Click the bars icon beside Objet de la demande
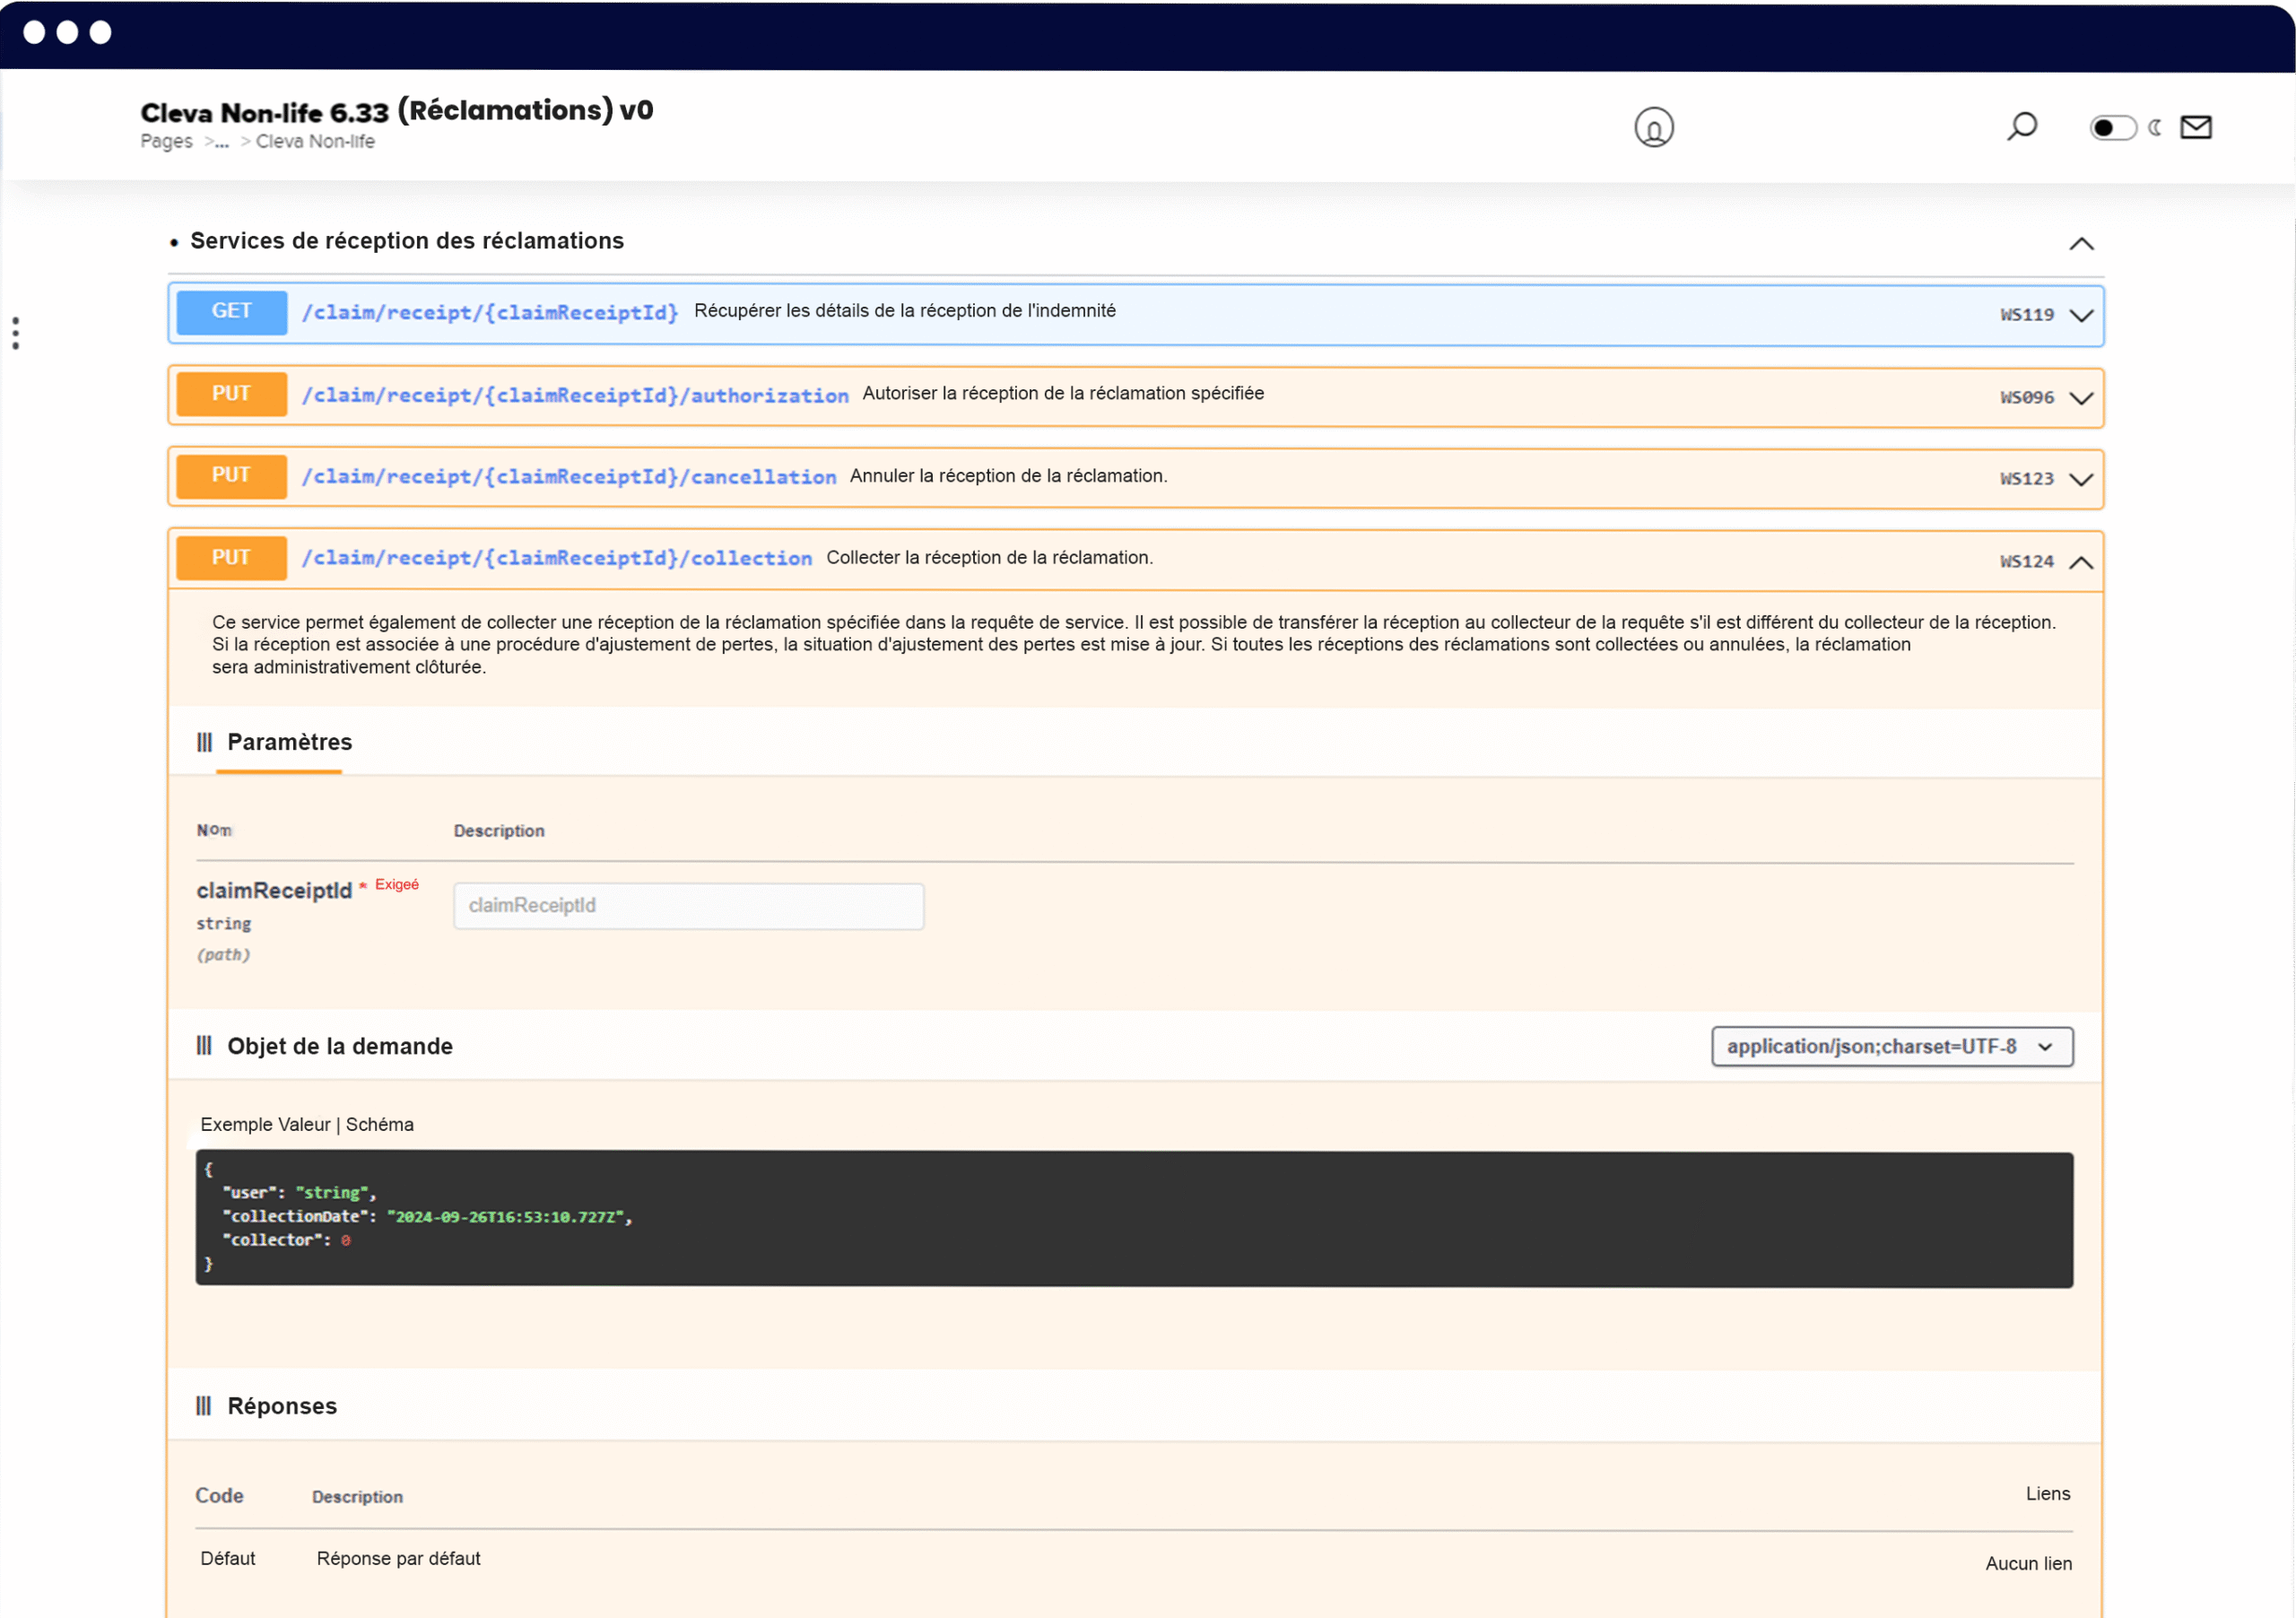 [204, 1045]
